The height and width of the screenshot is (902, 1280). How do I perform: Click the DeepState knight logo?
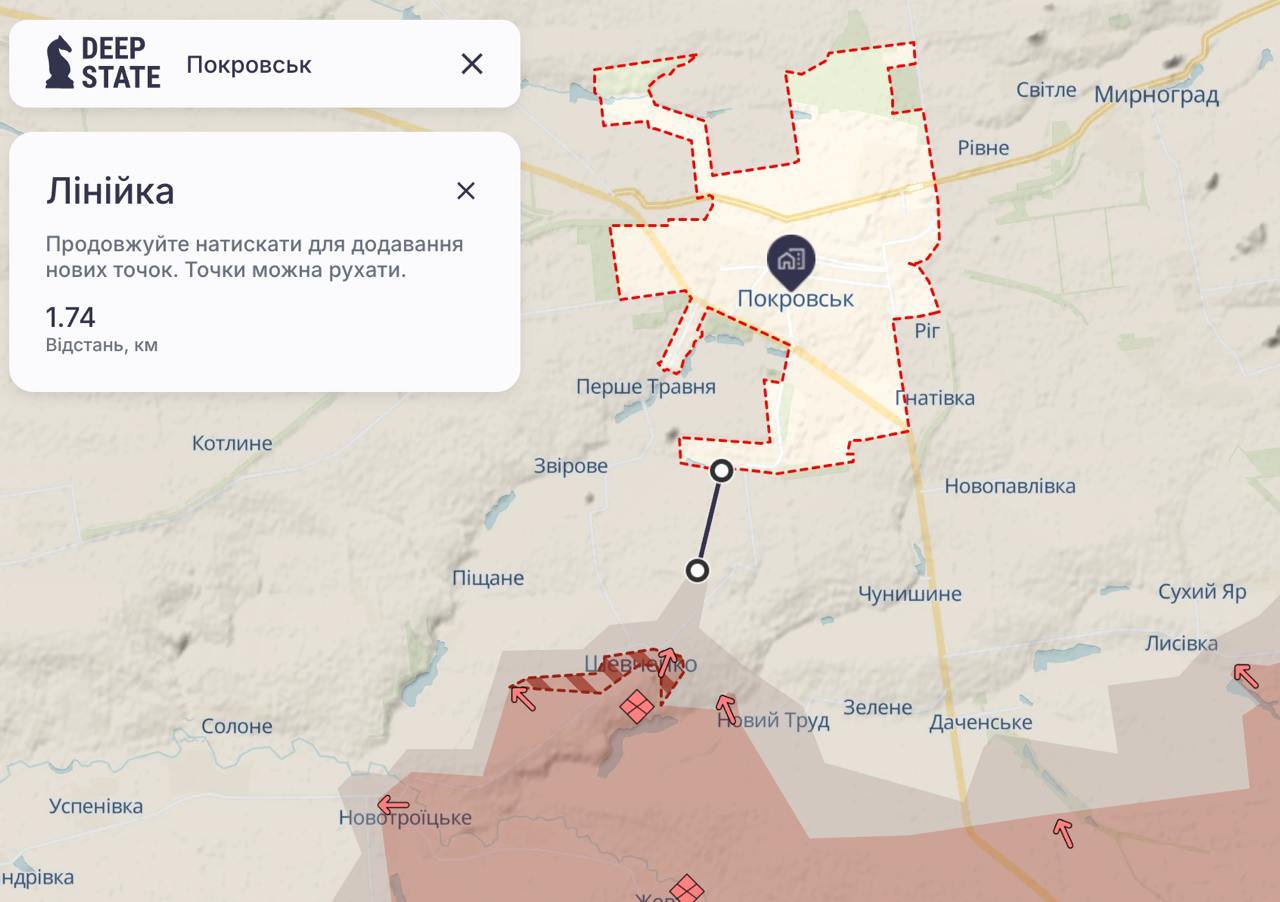60,63
